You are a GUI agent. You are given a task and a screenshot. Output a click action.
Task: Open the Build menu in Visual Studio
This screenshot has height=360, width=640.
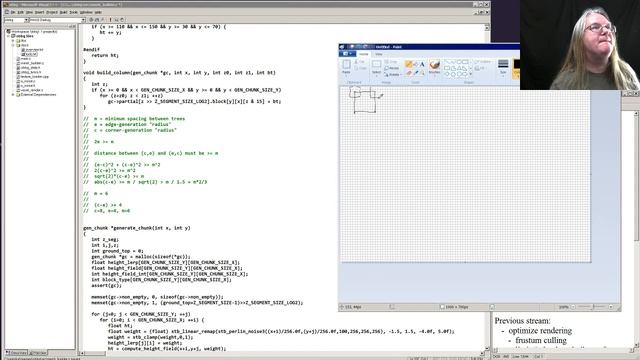click(63, 12)
